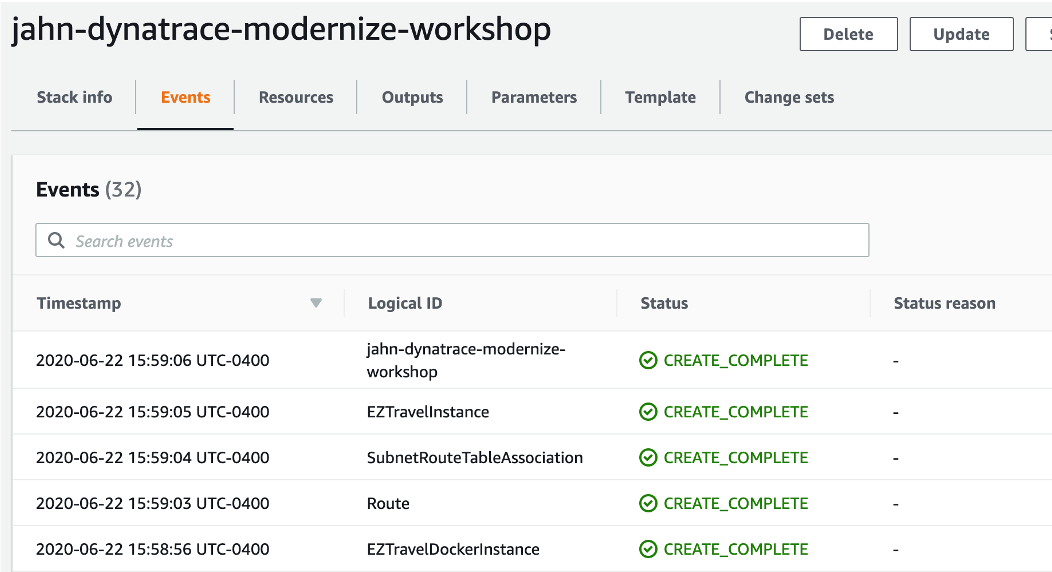Screen dimensions: 1052x572
Task: Click the Events (32) heading
Action: 89,190
